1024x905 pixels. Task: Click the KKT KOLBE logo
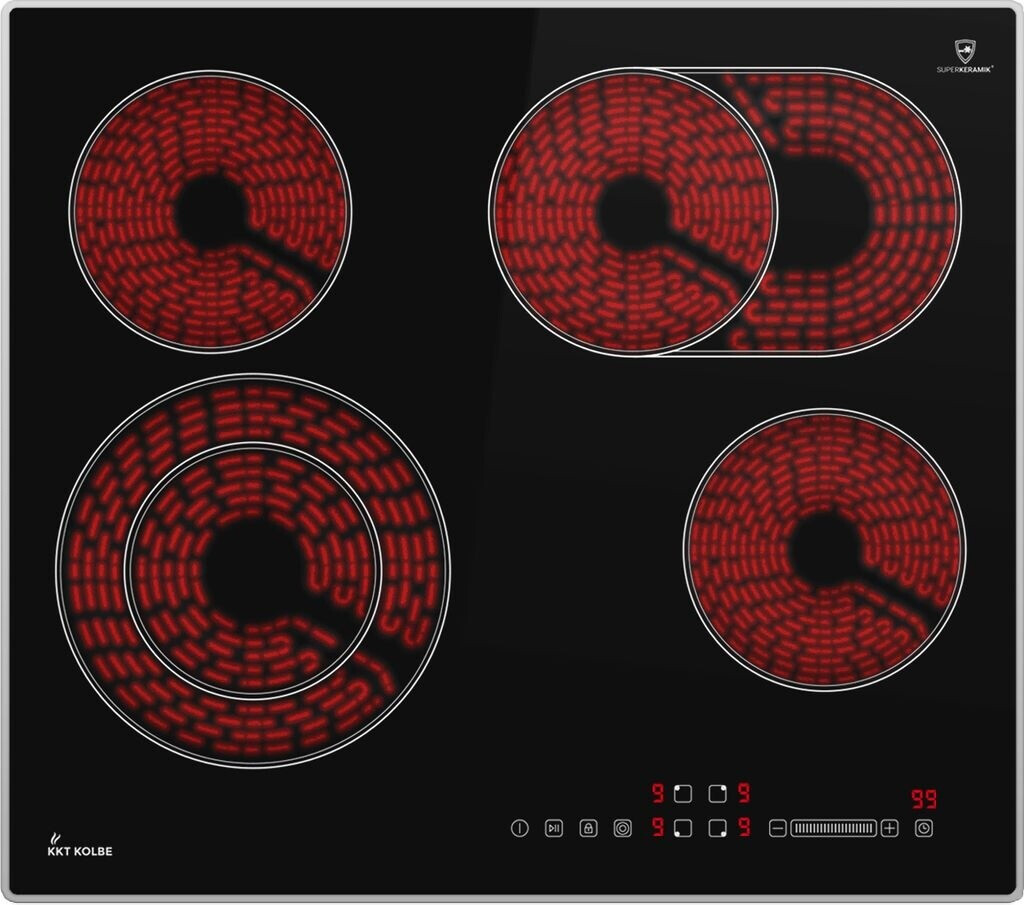(80, 849)
